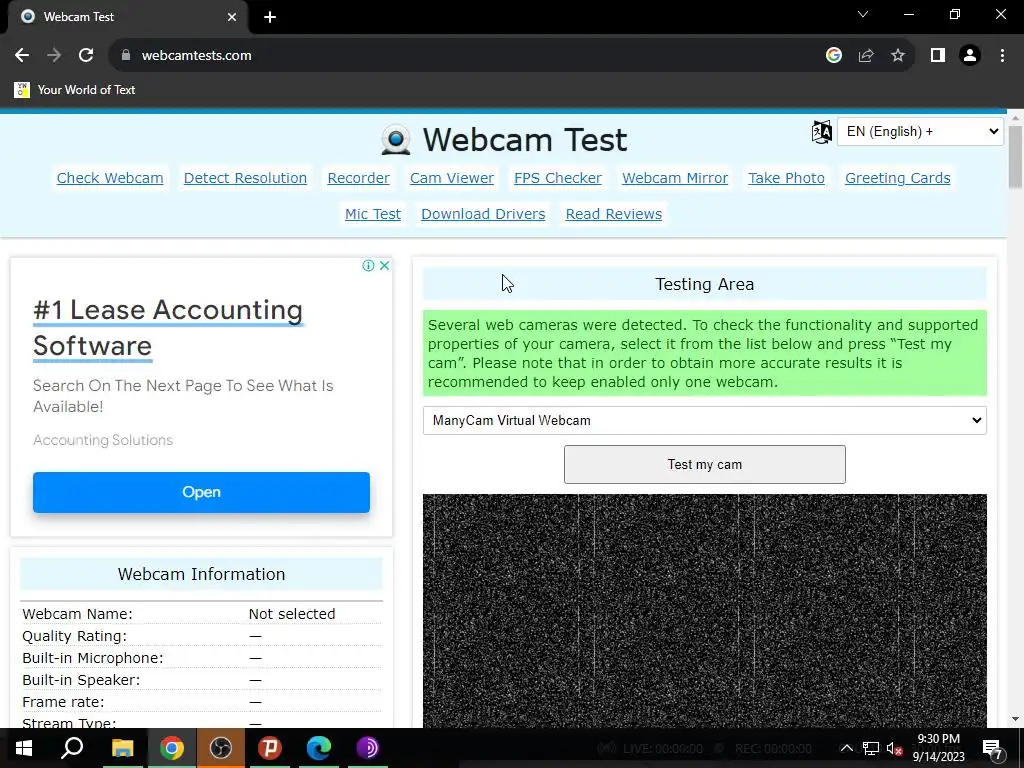
Task: Click the 'Not selected' webcam name value
Action: coord(292,615)
